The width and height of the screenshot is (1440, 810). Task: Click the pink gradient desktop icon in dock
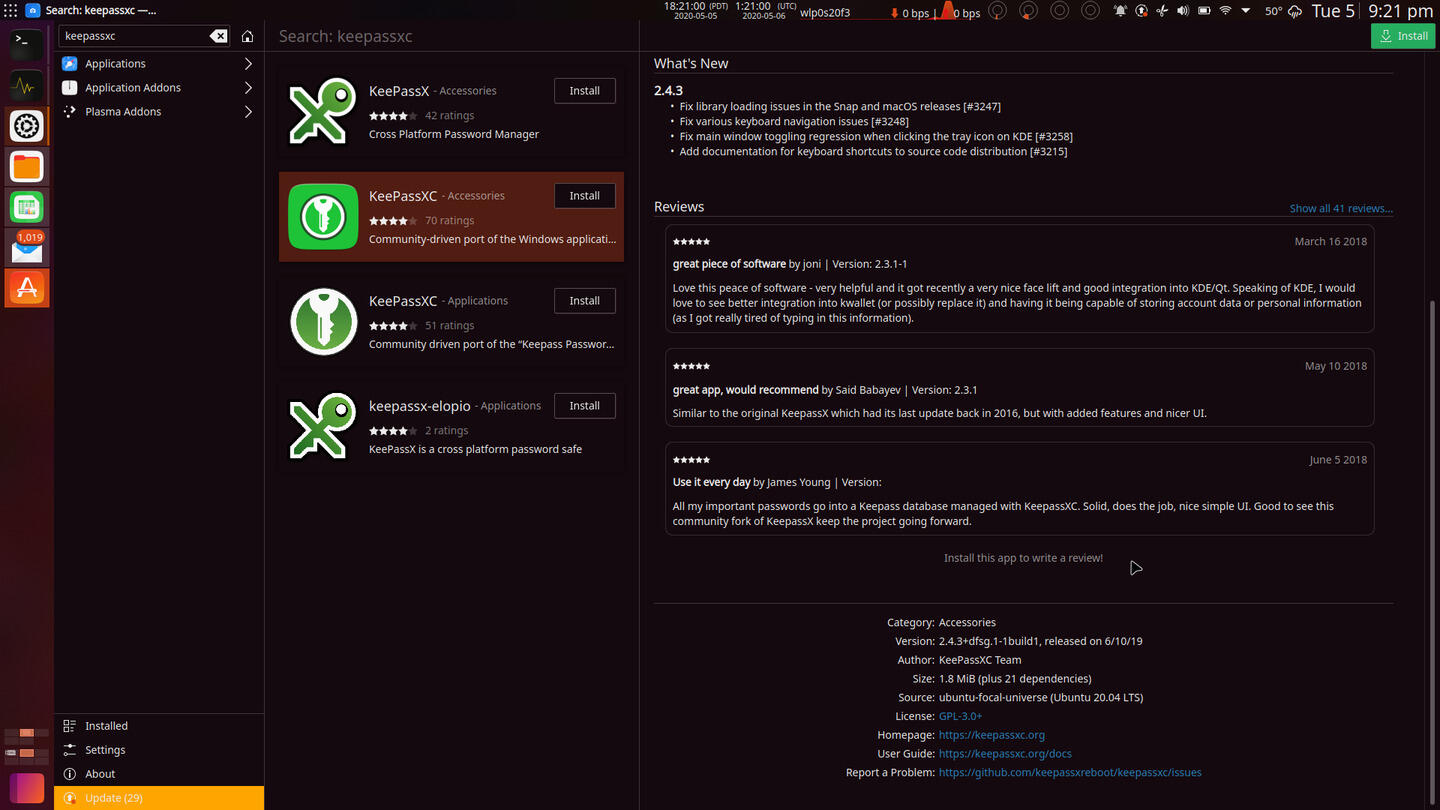coord(27,787)
